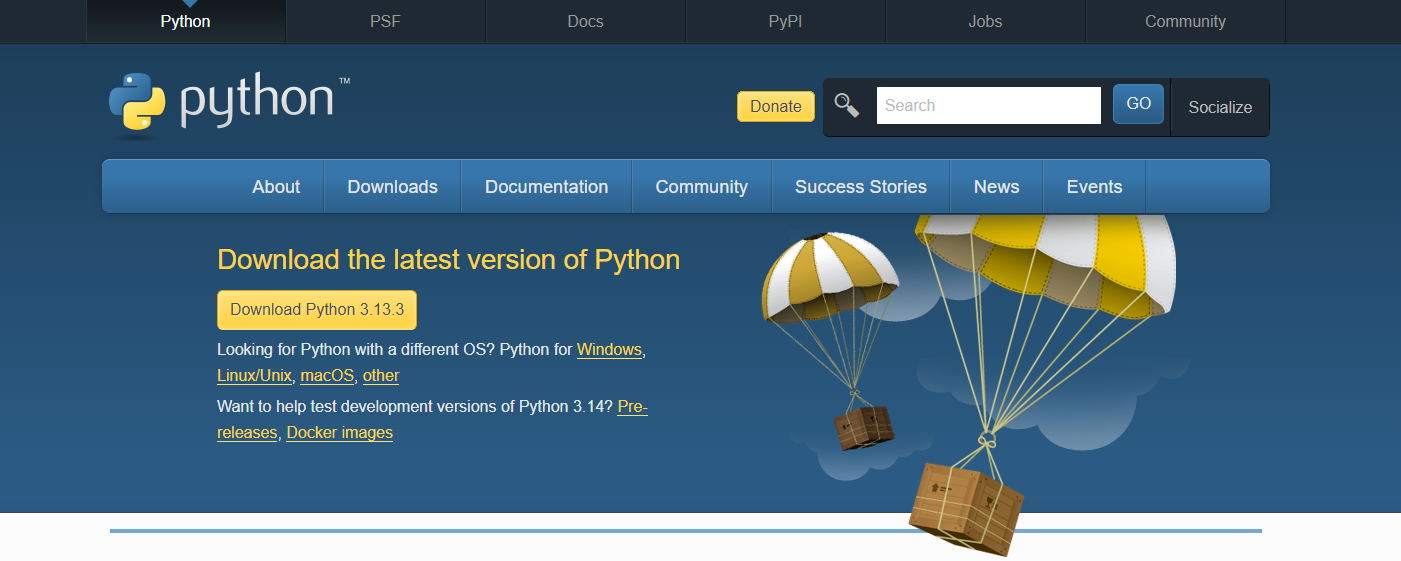Open the Success Stories menu
1401x561 pixels.
860,187
